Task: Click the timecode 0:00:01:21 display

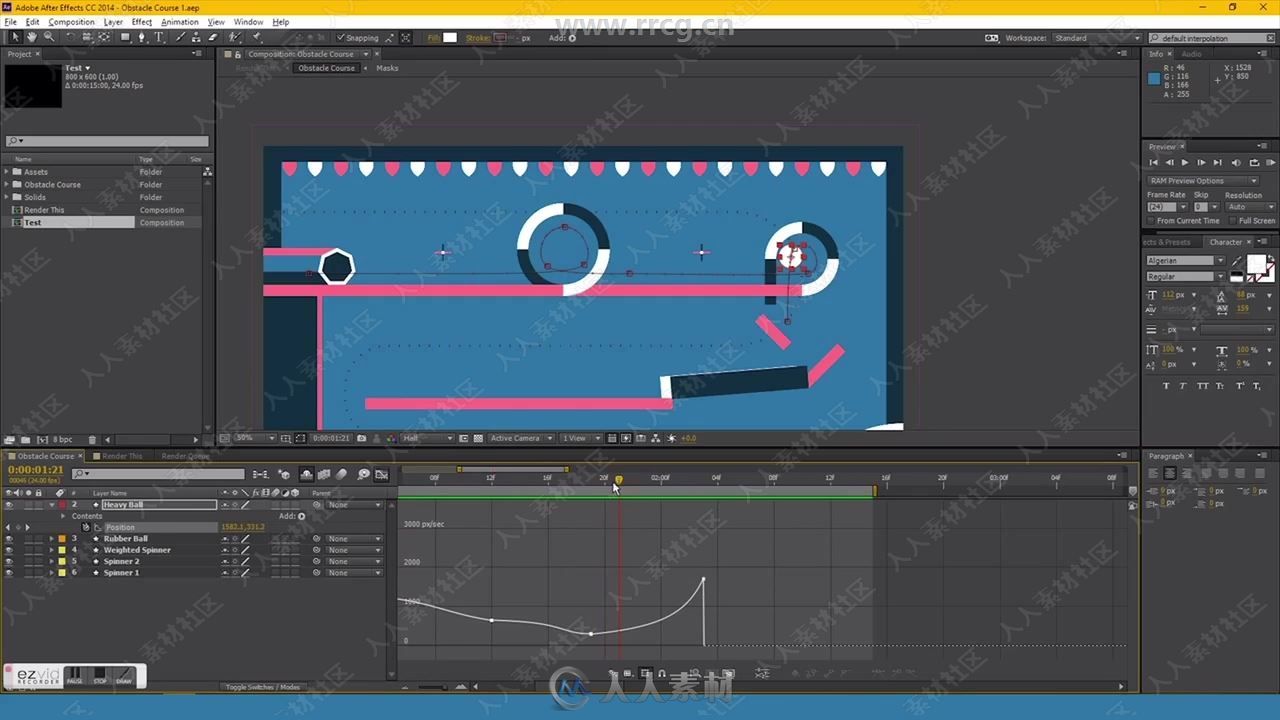Action: (x=35, y=469)
